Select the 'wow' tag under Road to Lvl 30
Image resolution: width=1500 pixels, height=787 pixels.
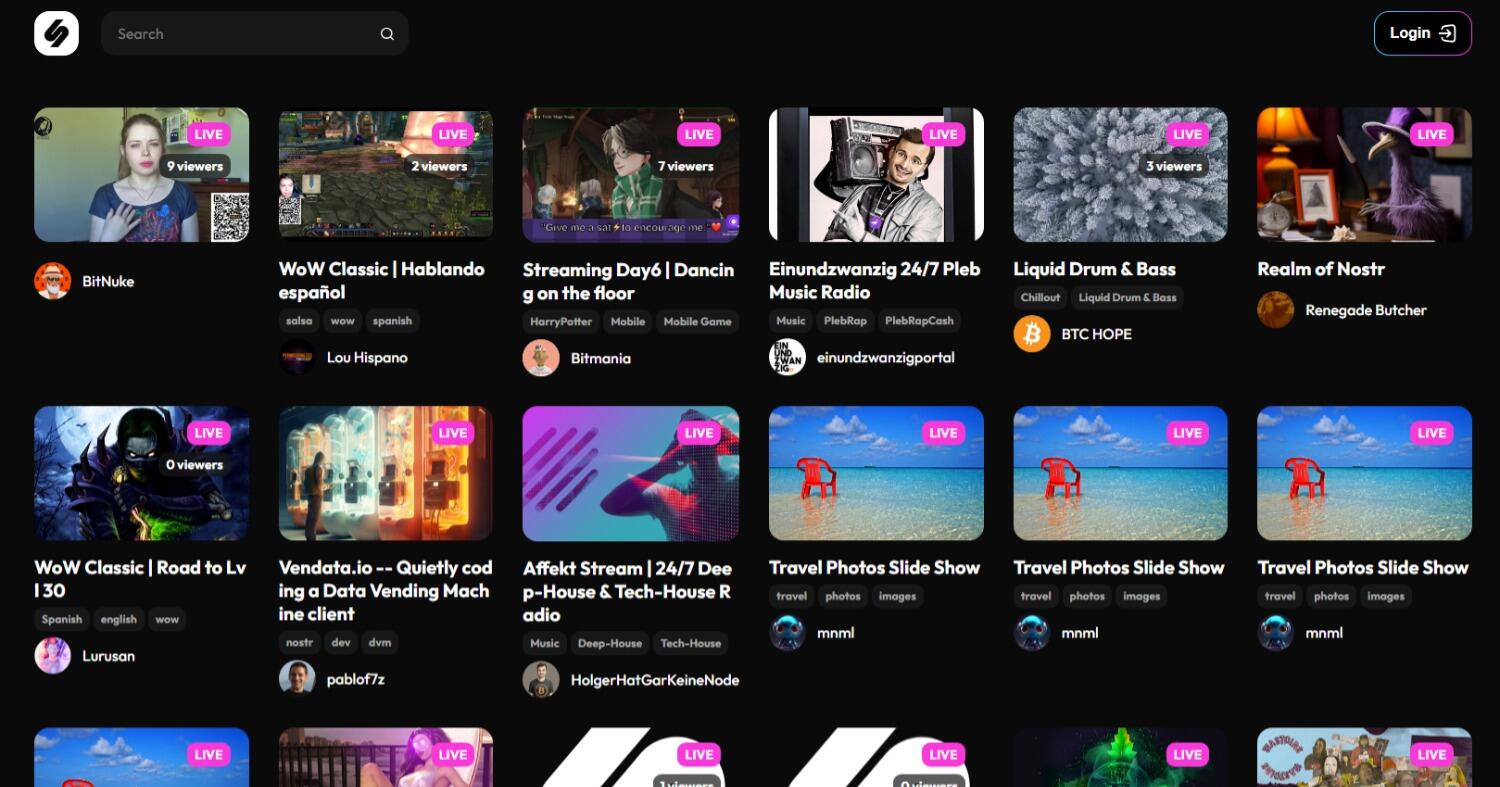click(x=167, y=619)
